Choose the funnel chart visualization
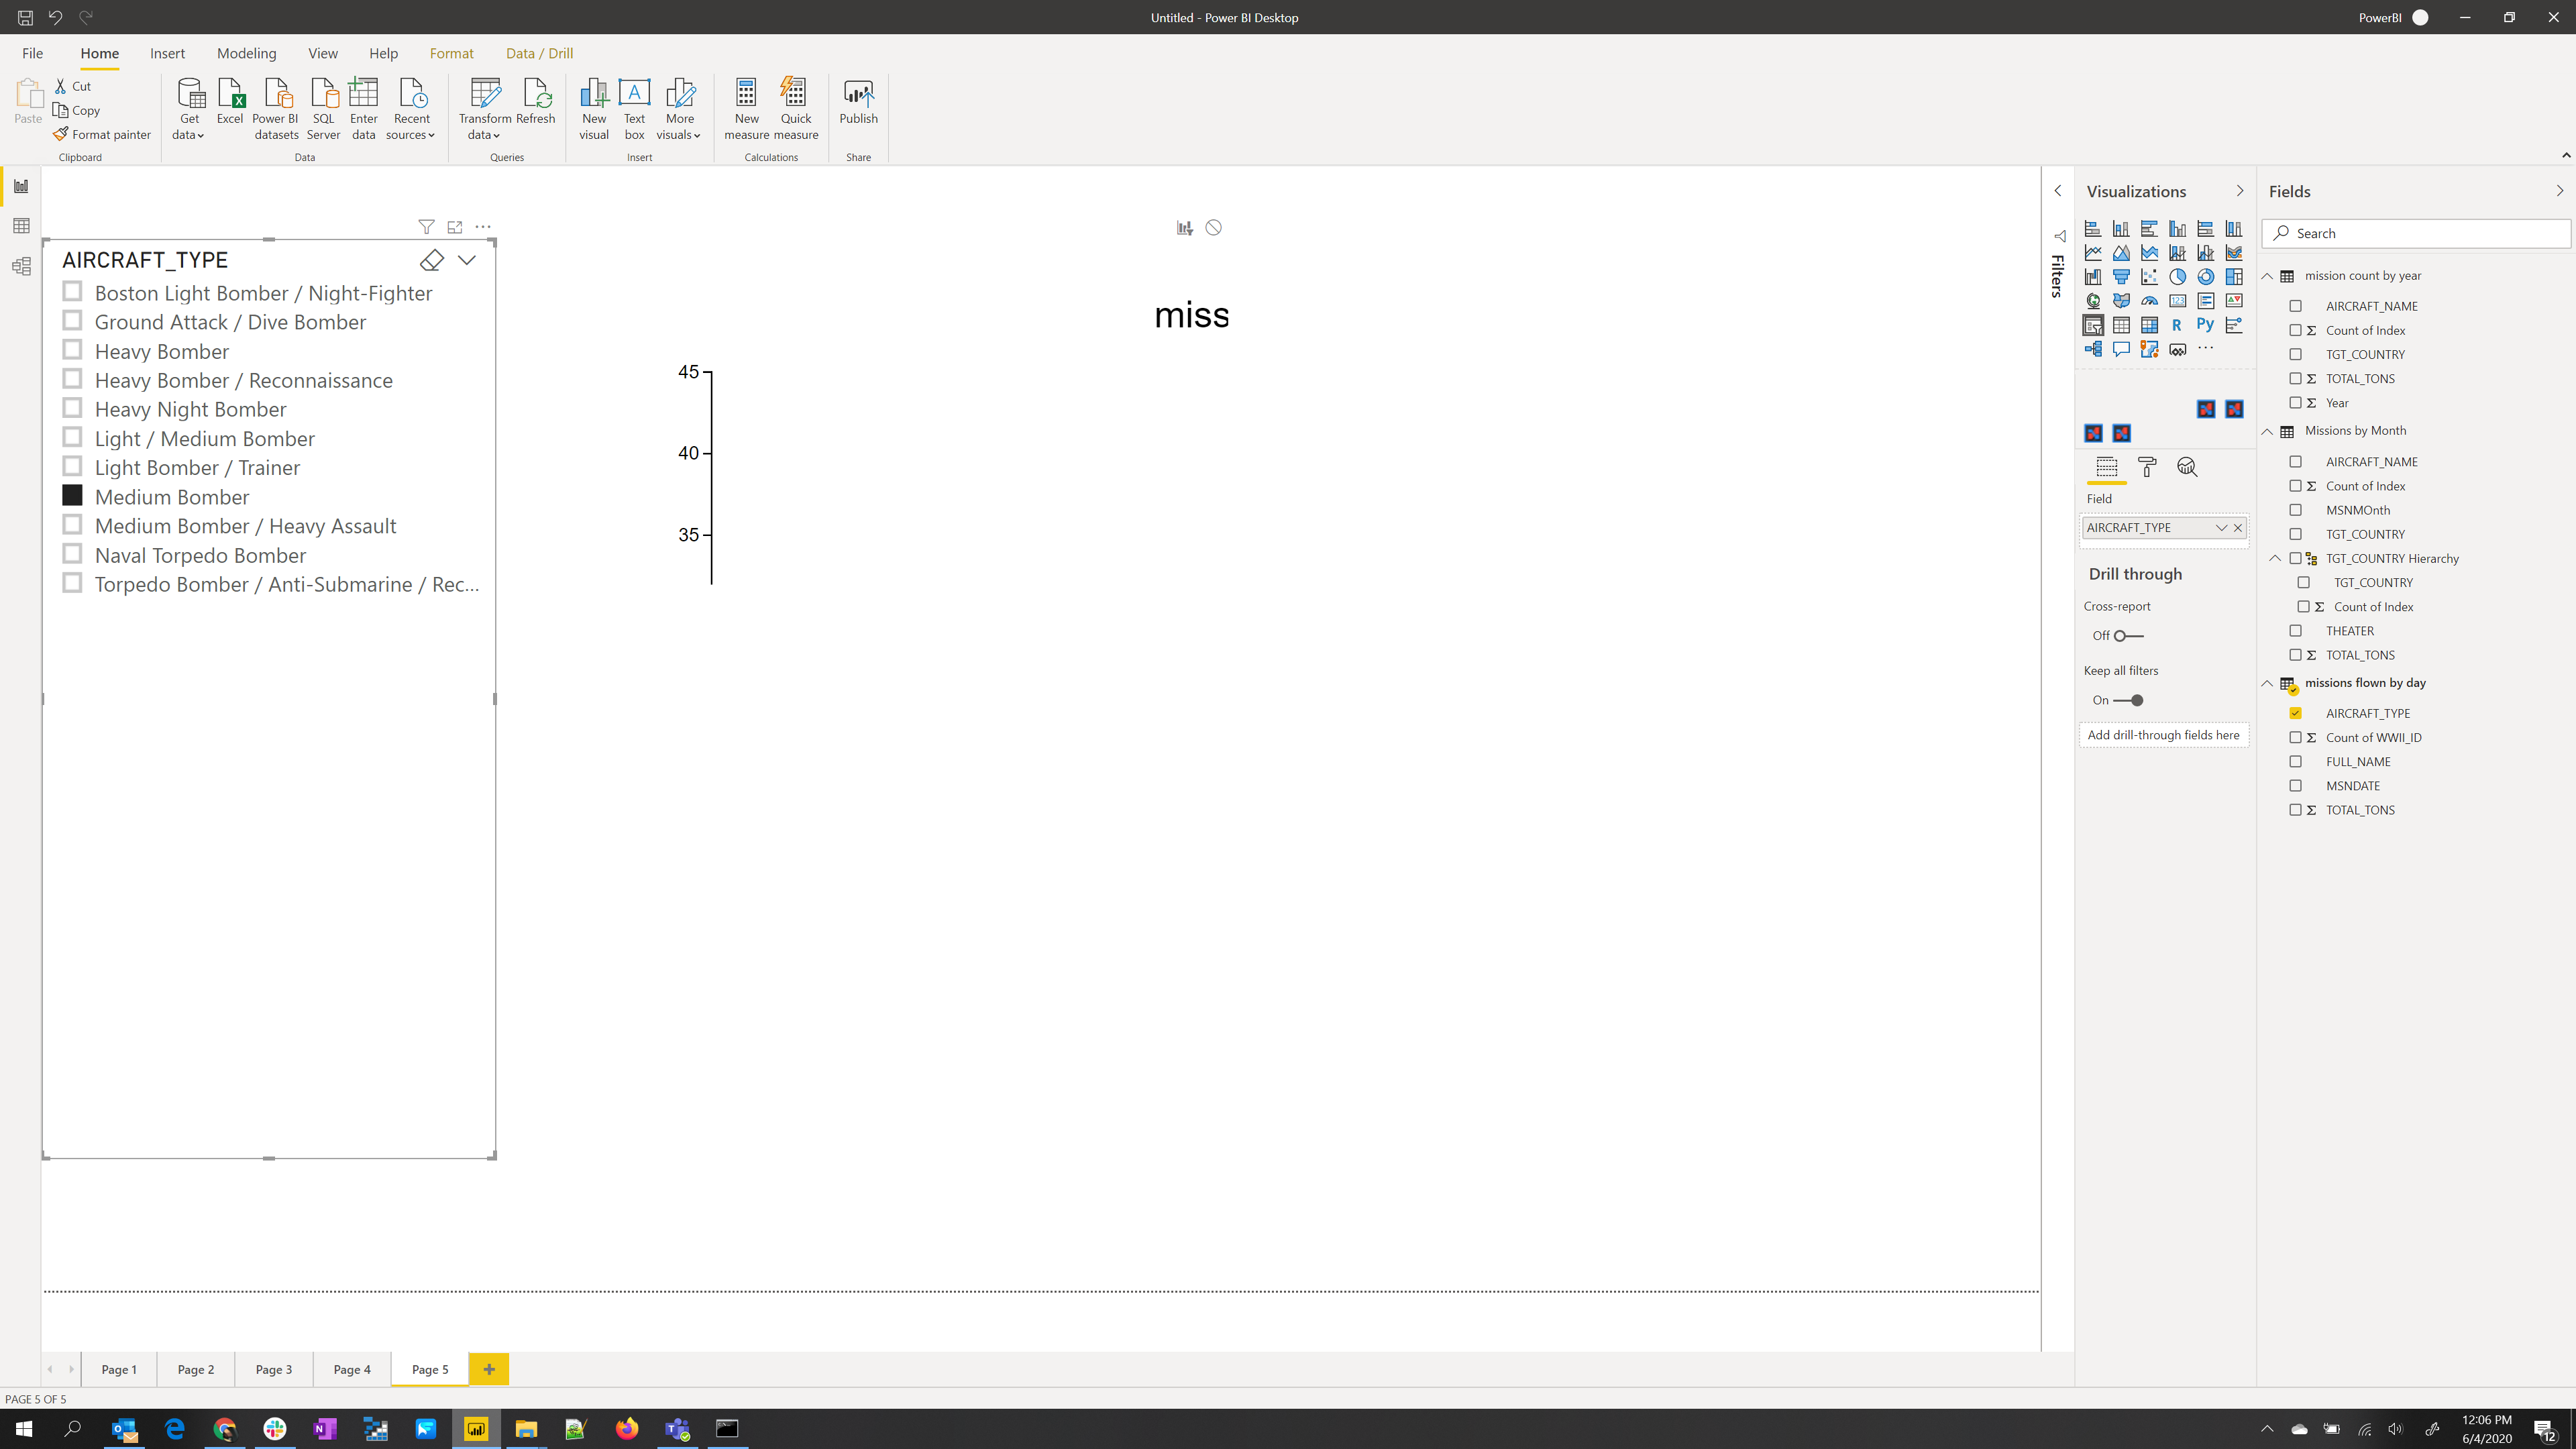The width and height of the screenshot is (2576, 1449). [2121, 277]
